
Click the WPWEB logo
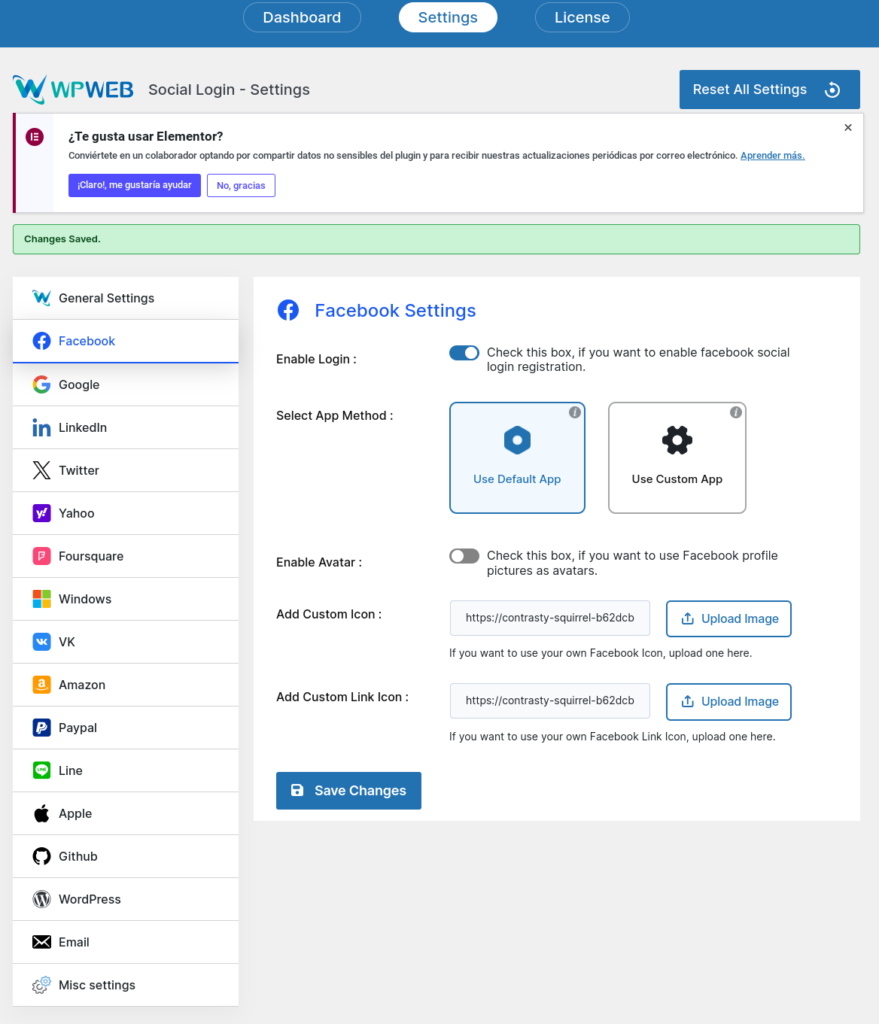[73, 89]
